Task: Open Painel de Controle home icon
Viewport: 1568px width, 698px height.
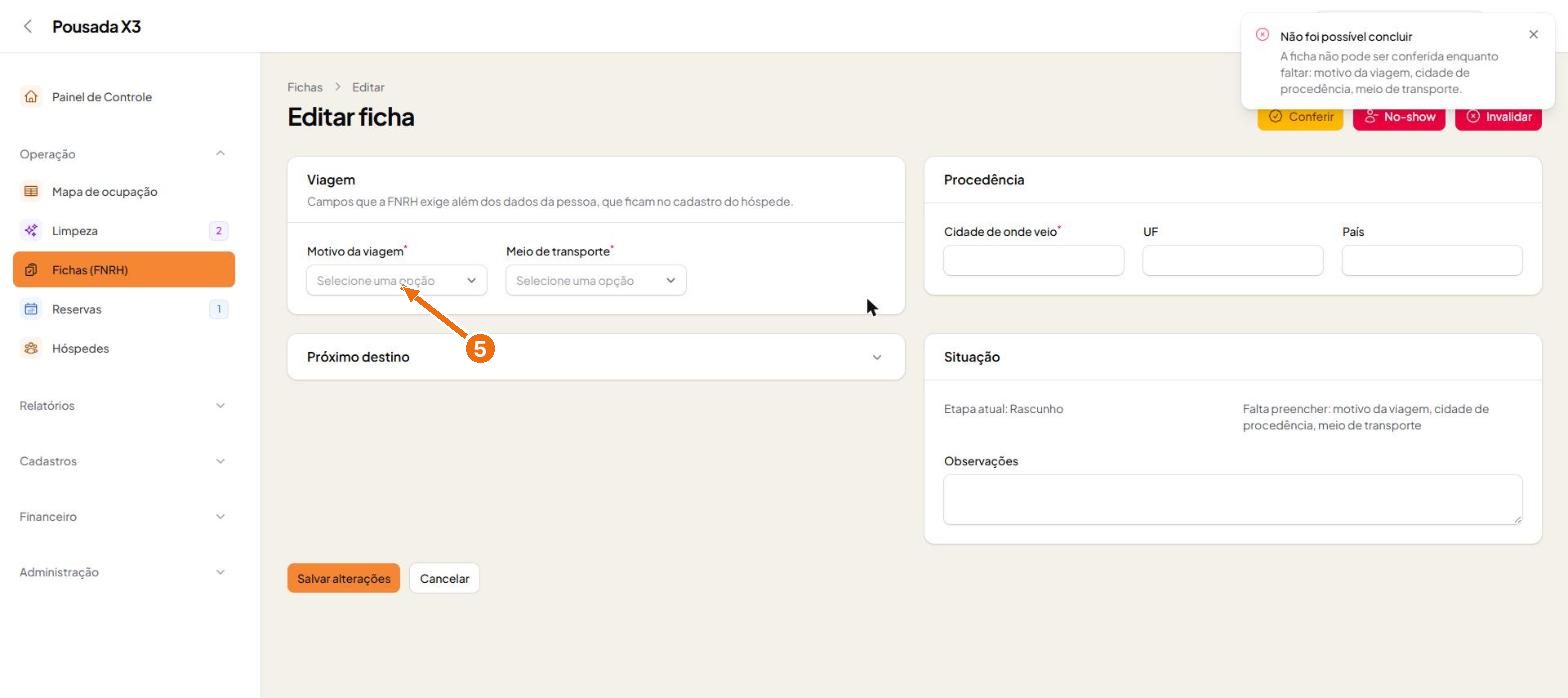Action: 31,97
